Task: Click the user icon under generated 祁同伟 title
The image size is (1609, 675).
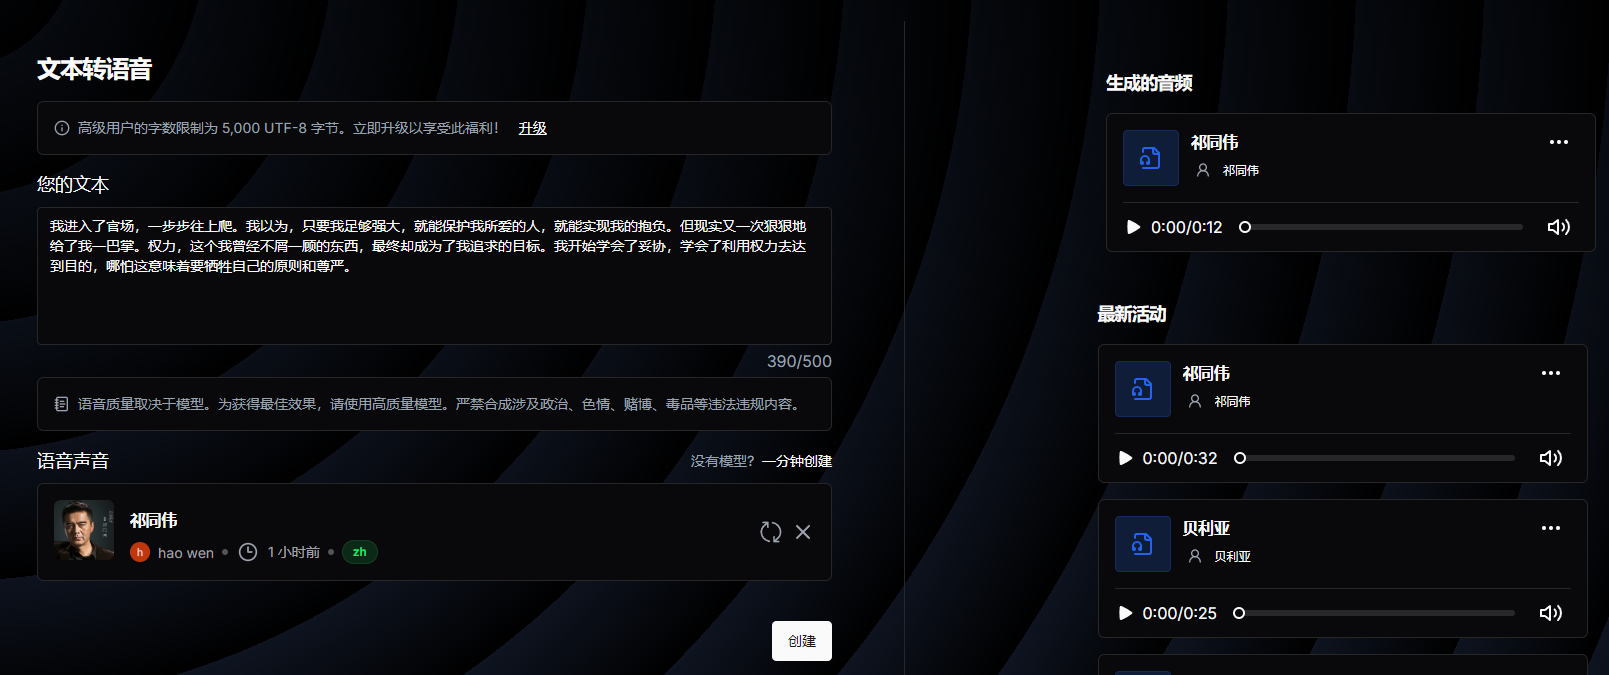Action: click(x=1203, y=170)
